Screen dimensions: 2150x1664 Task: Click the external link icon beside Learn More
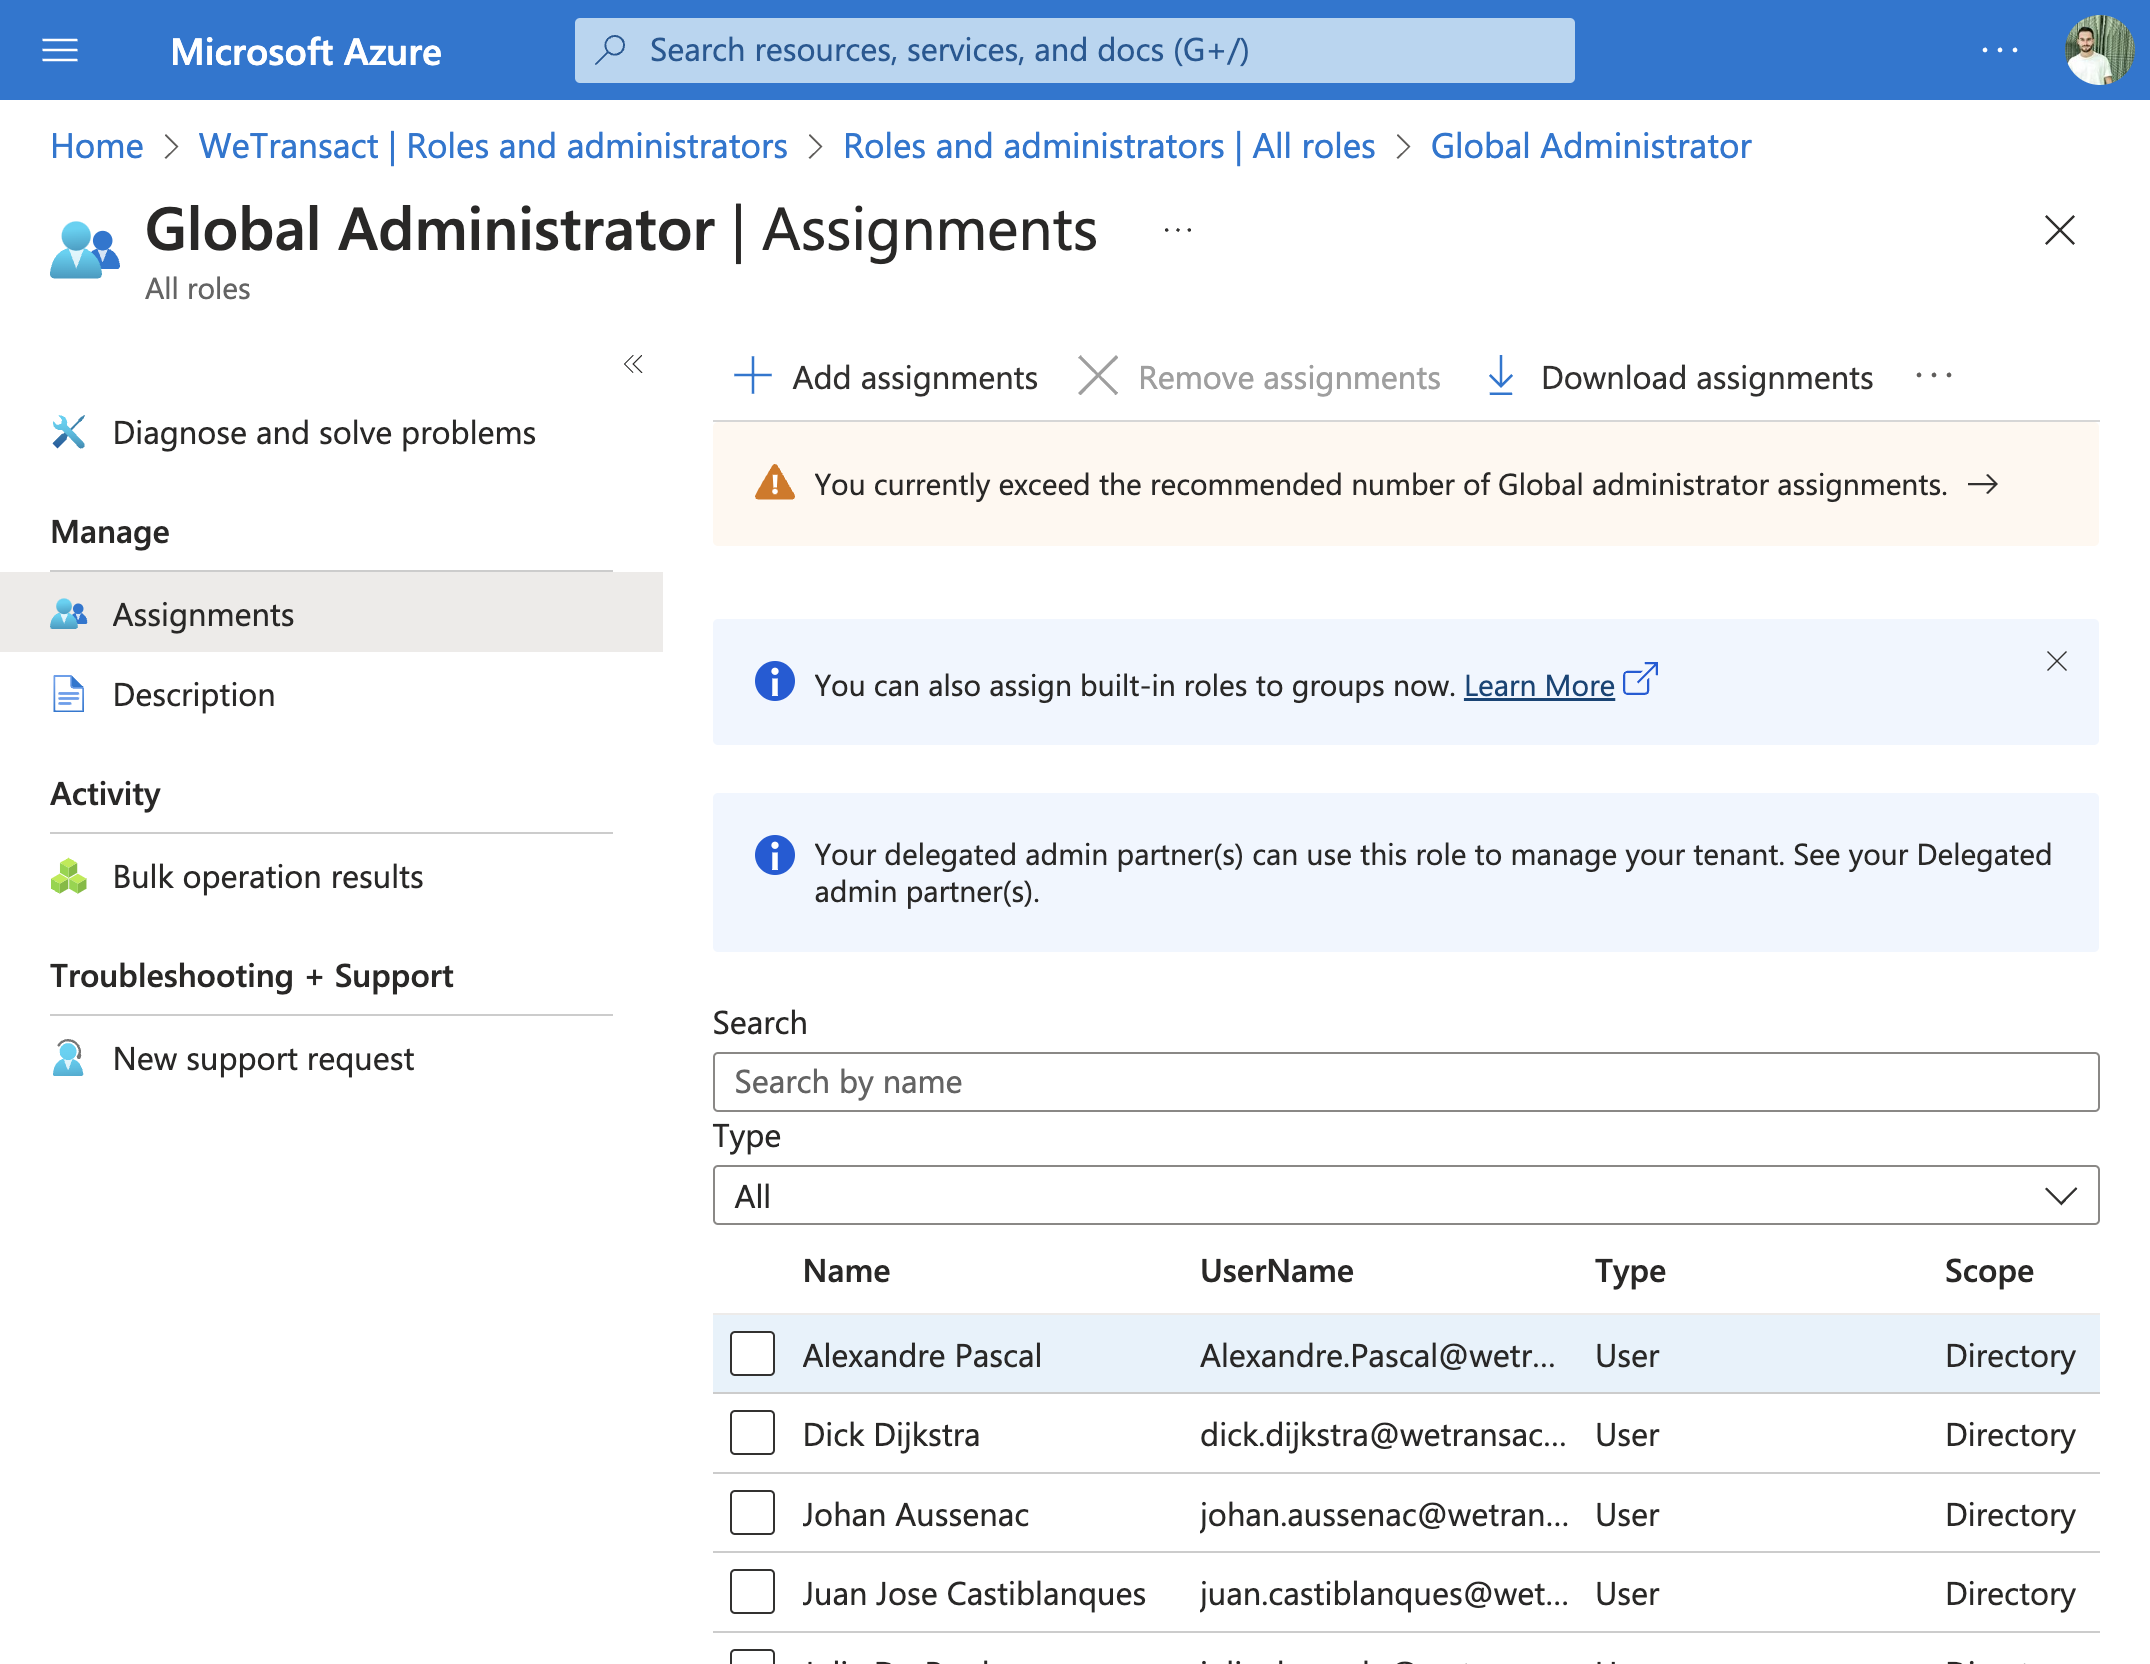(1640, 679)
